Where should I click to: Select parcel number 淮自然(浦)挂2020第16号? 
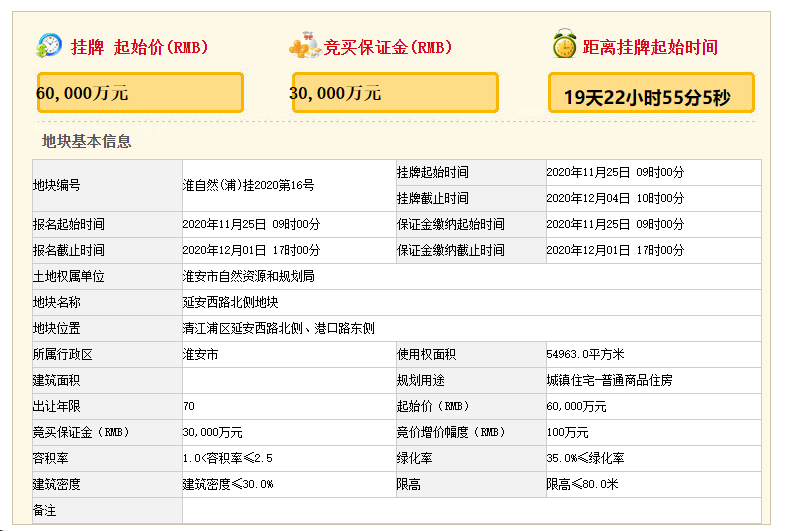point(248,185)
